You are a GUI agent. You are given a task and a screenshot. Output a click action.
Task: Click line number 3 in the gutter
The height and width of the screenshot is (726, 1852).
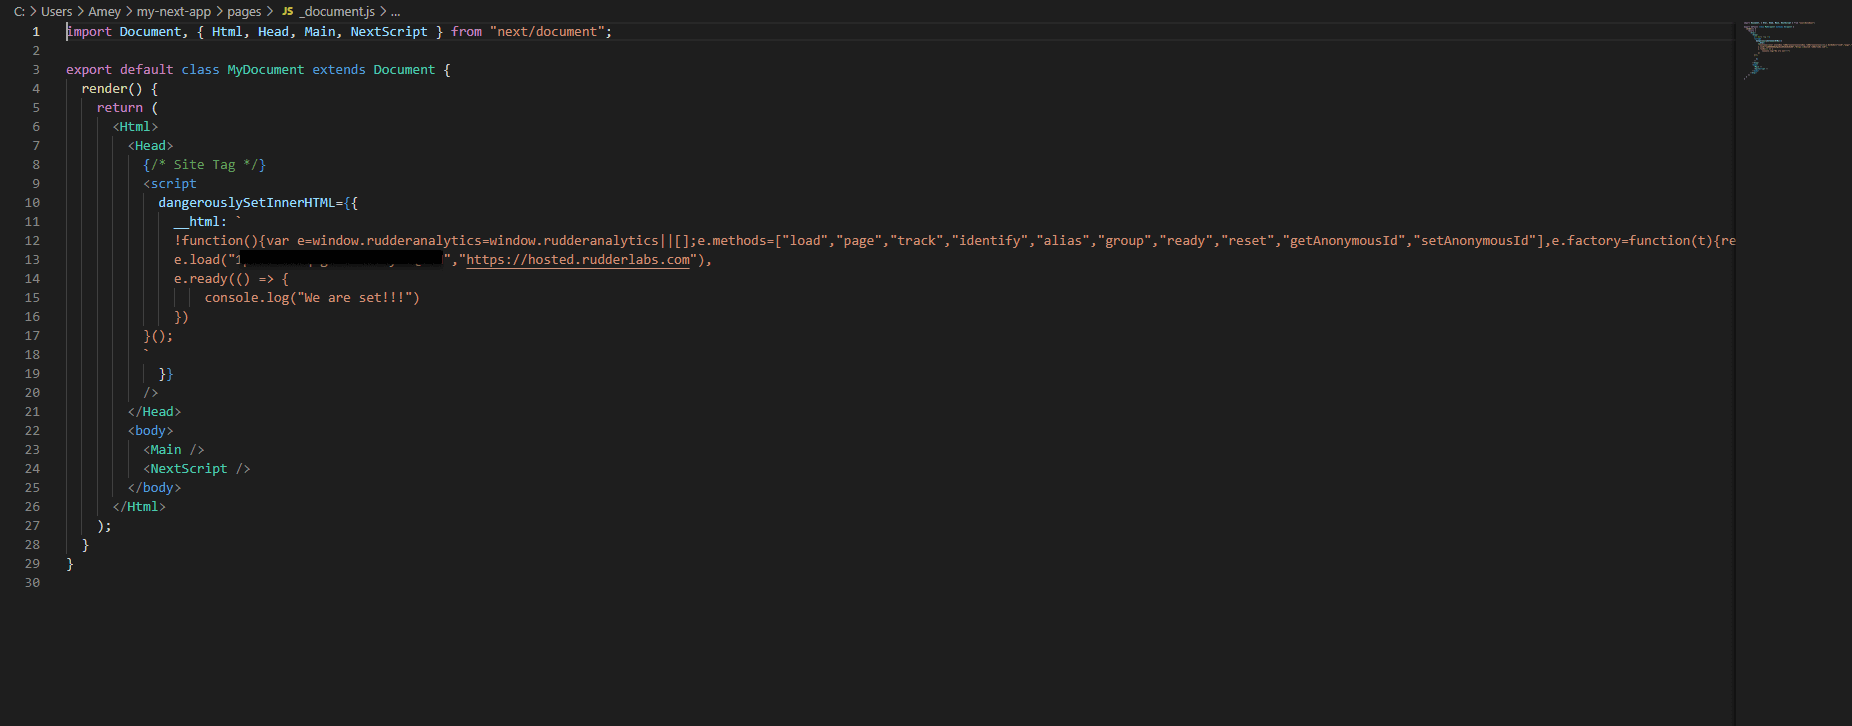point(36,70)
